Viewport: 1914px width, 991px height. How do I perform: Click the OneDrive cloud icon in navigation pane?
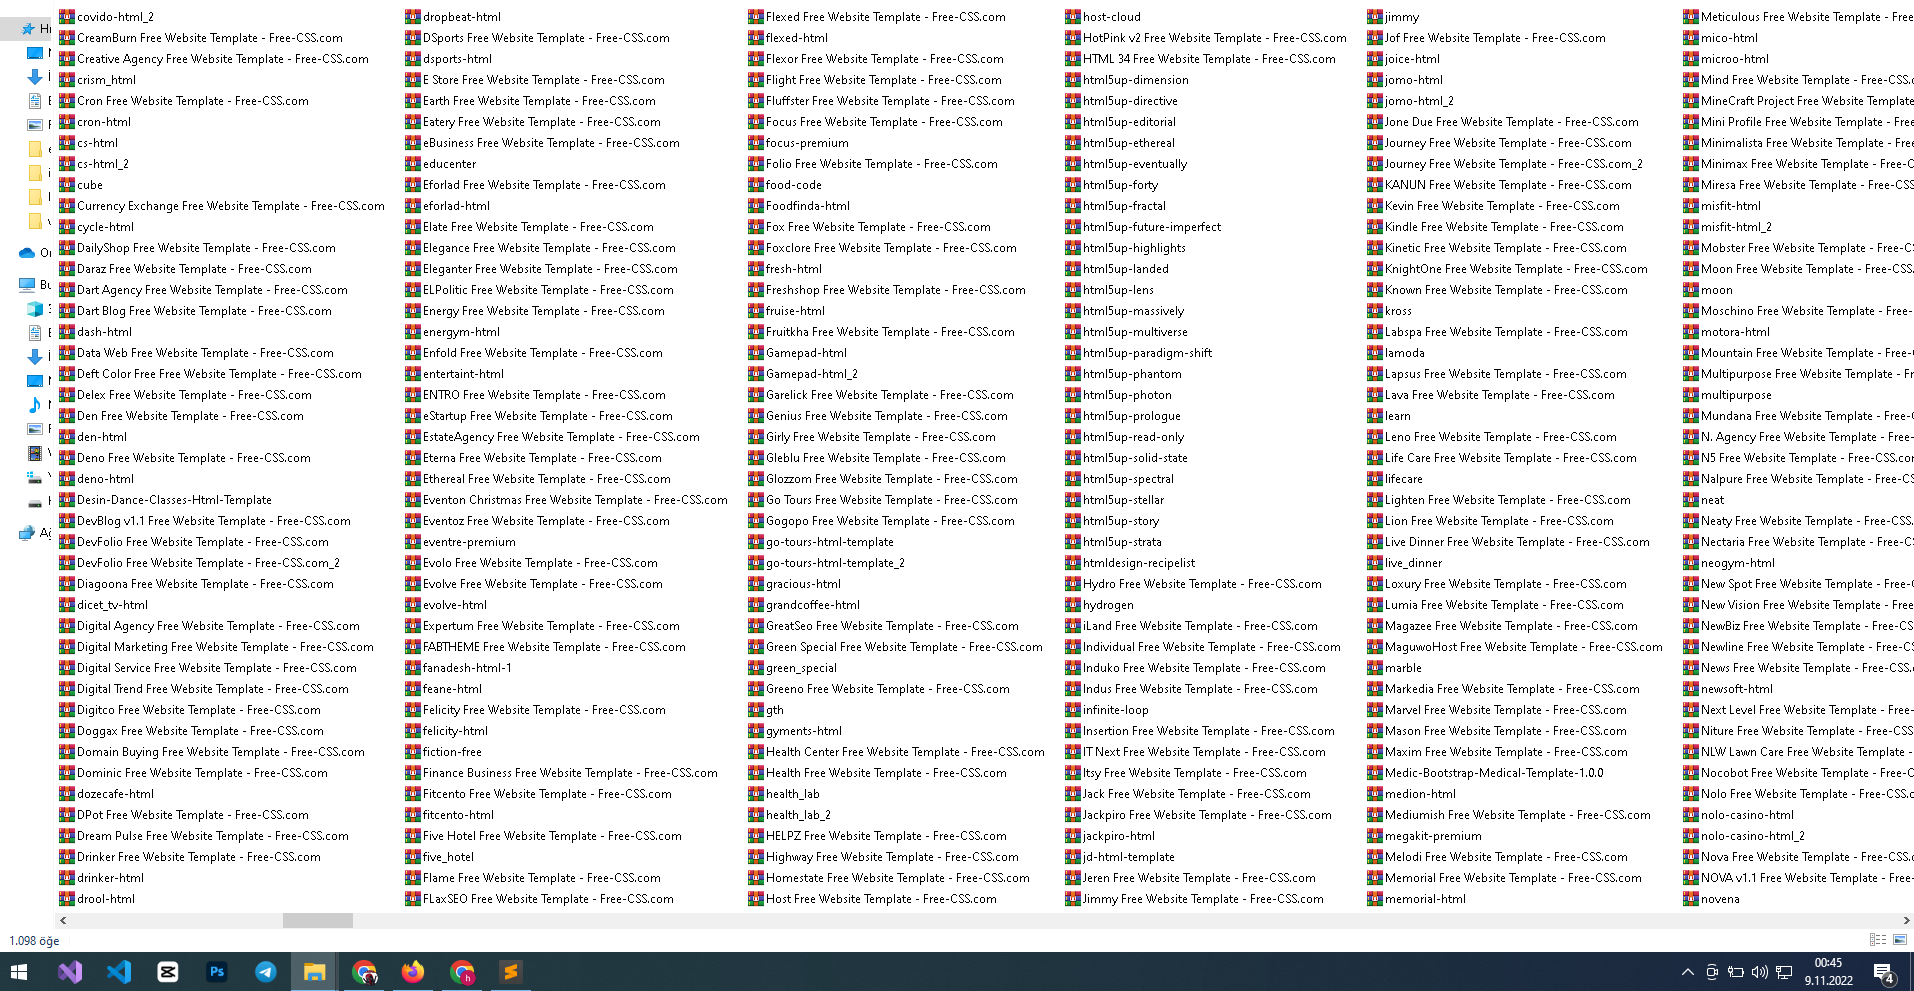[x=27, y=253]
